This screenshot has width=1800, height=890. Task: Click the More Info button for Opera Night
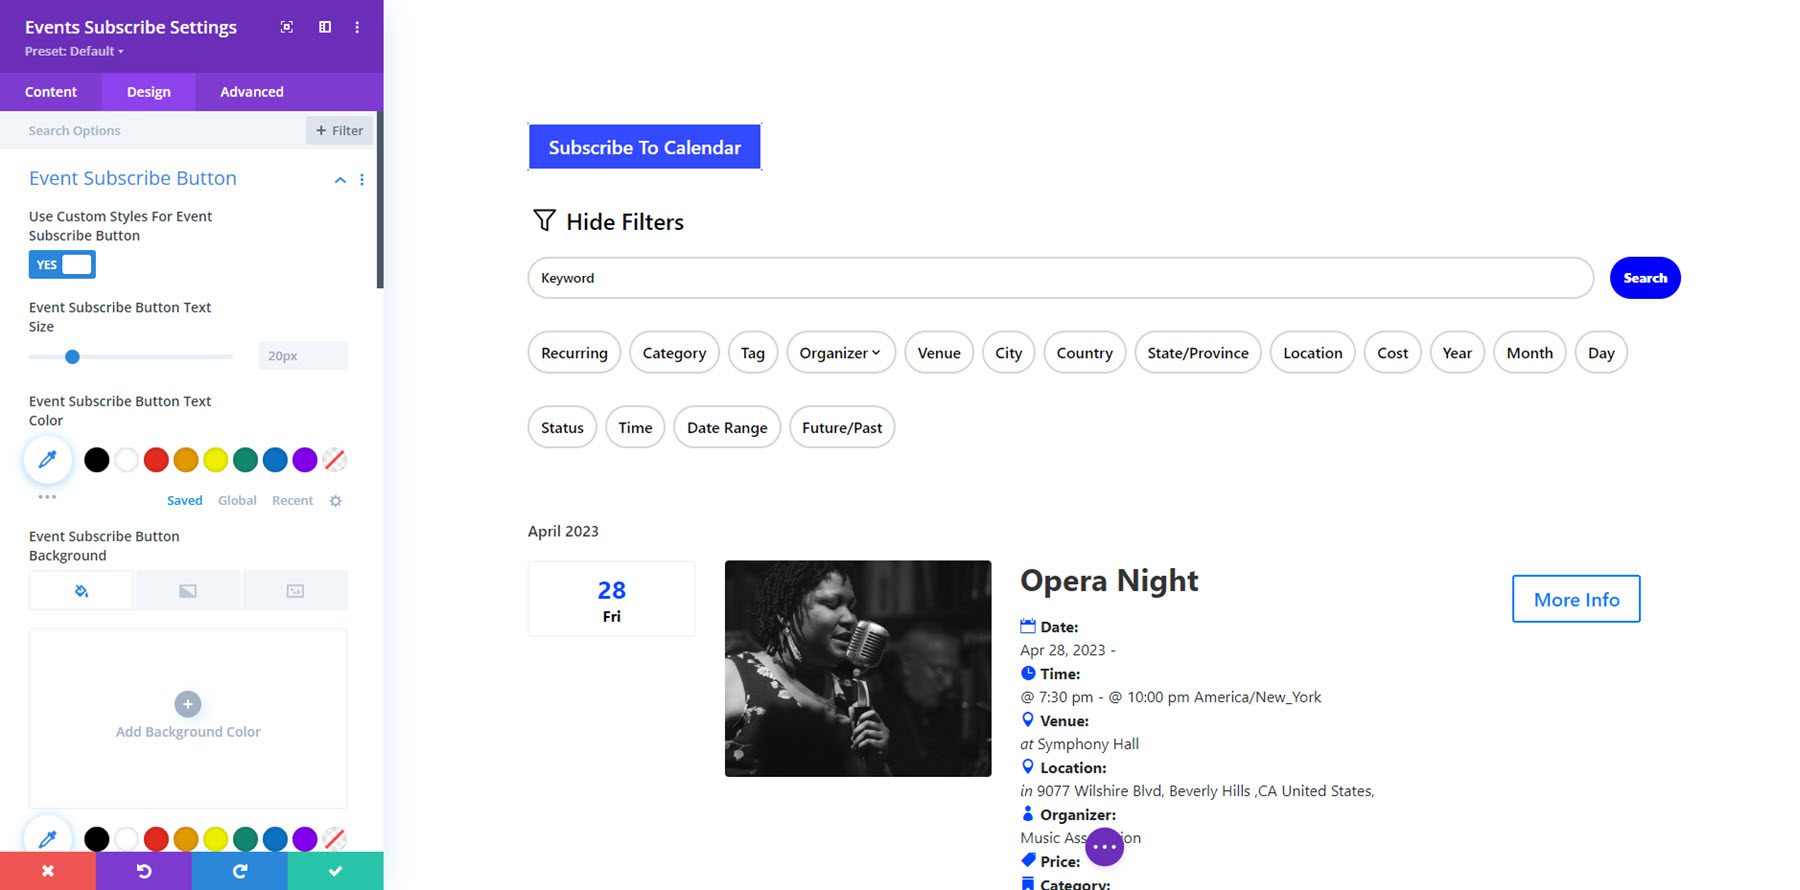click(1576, 599)
